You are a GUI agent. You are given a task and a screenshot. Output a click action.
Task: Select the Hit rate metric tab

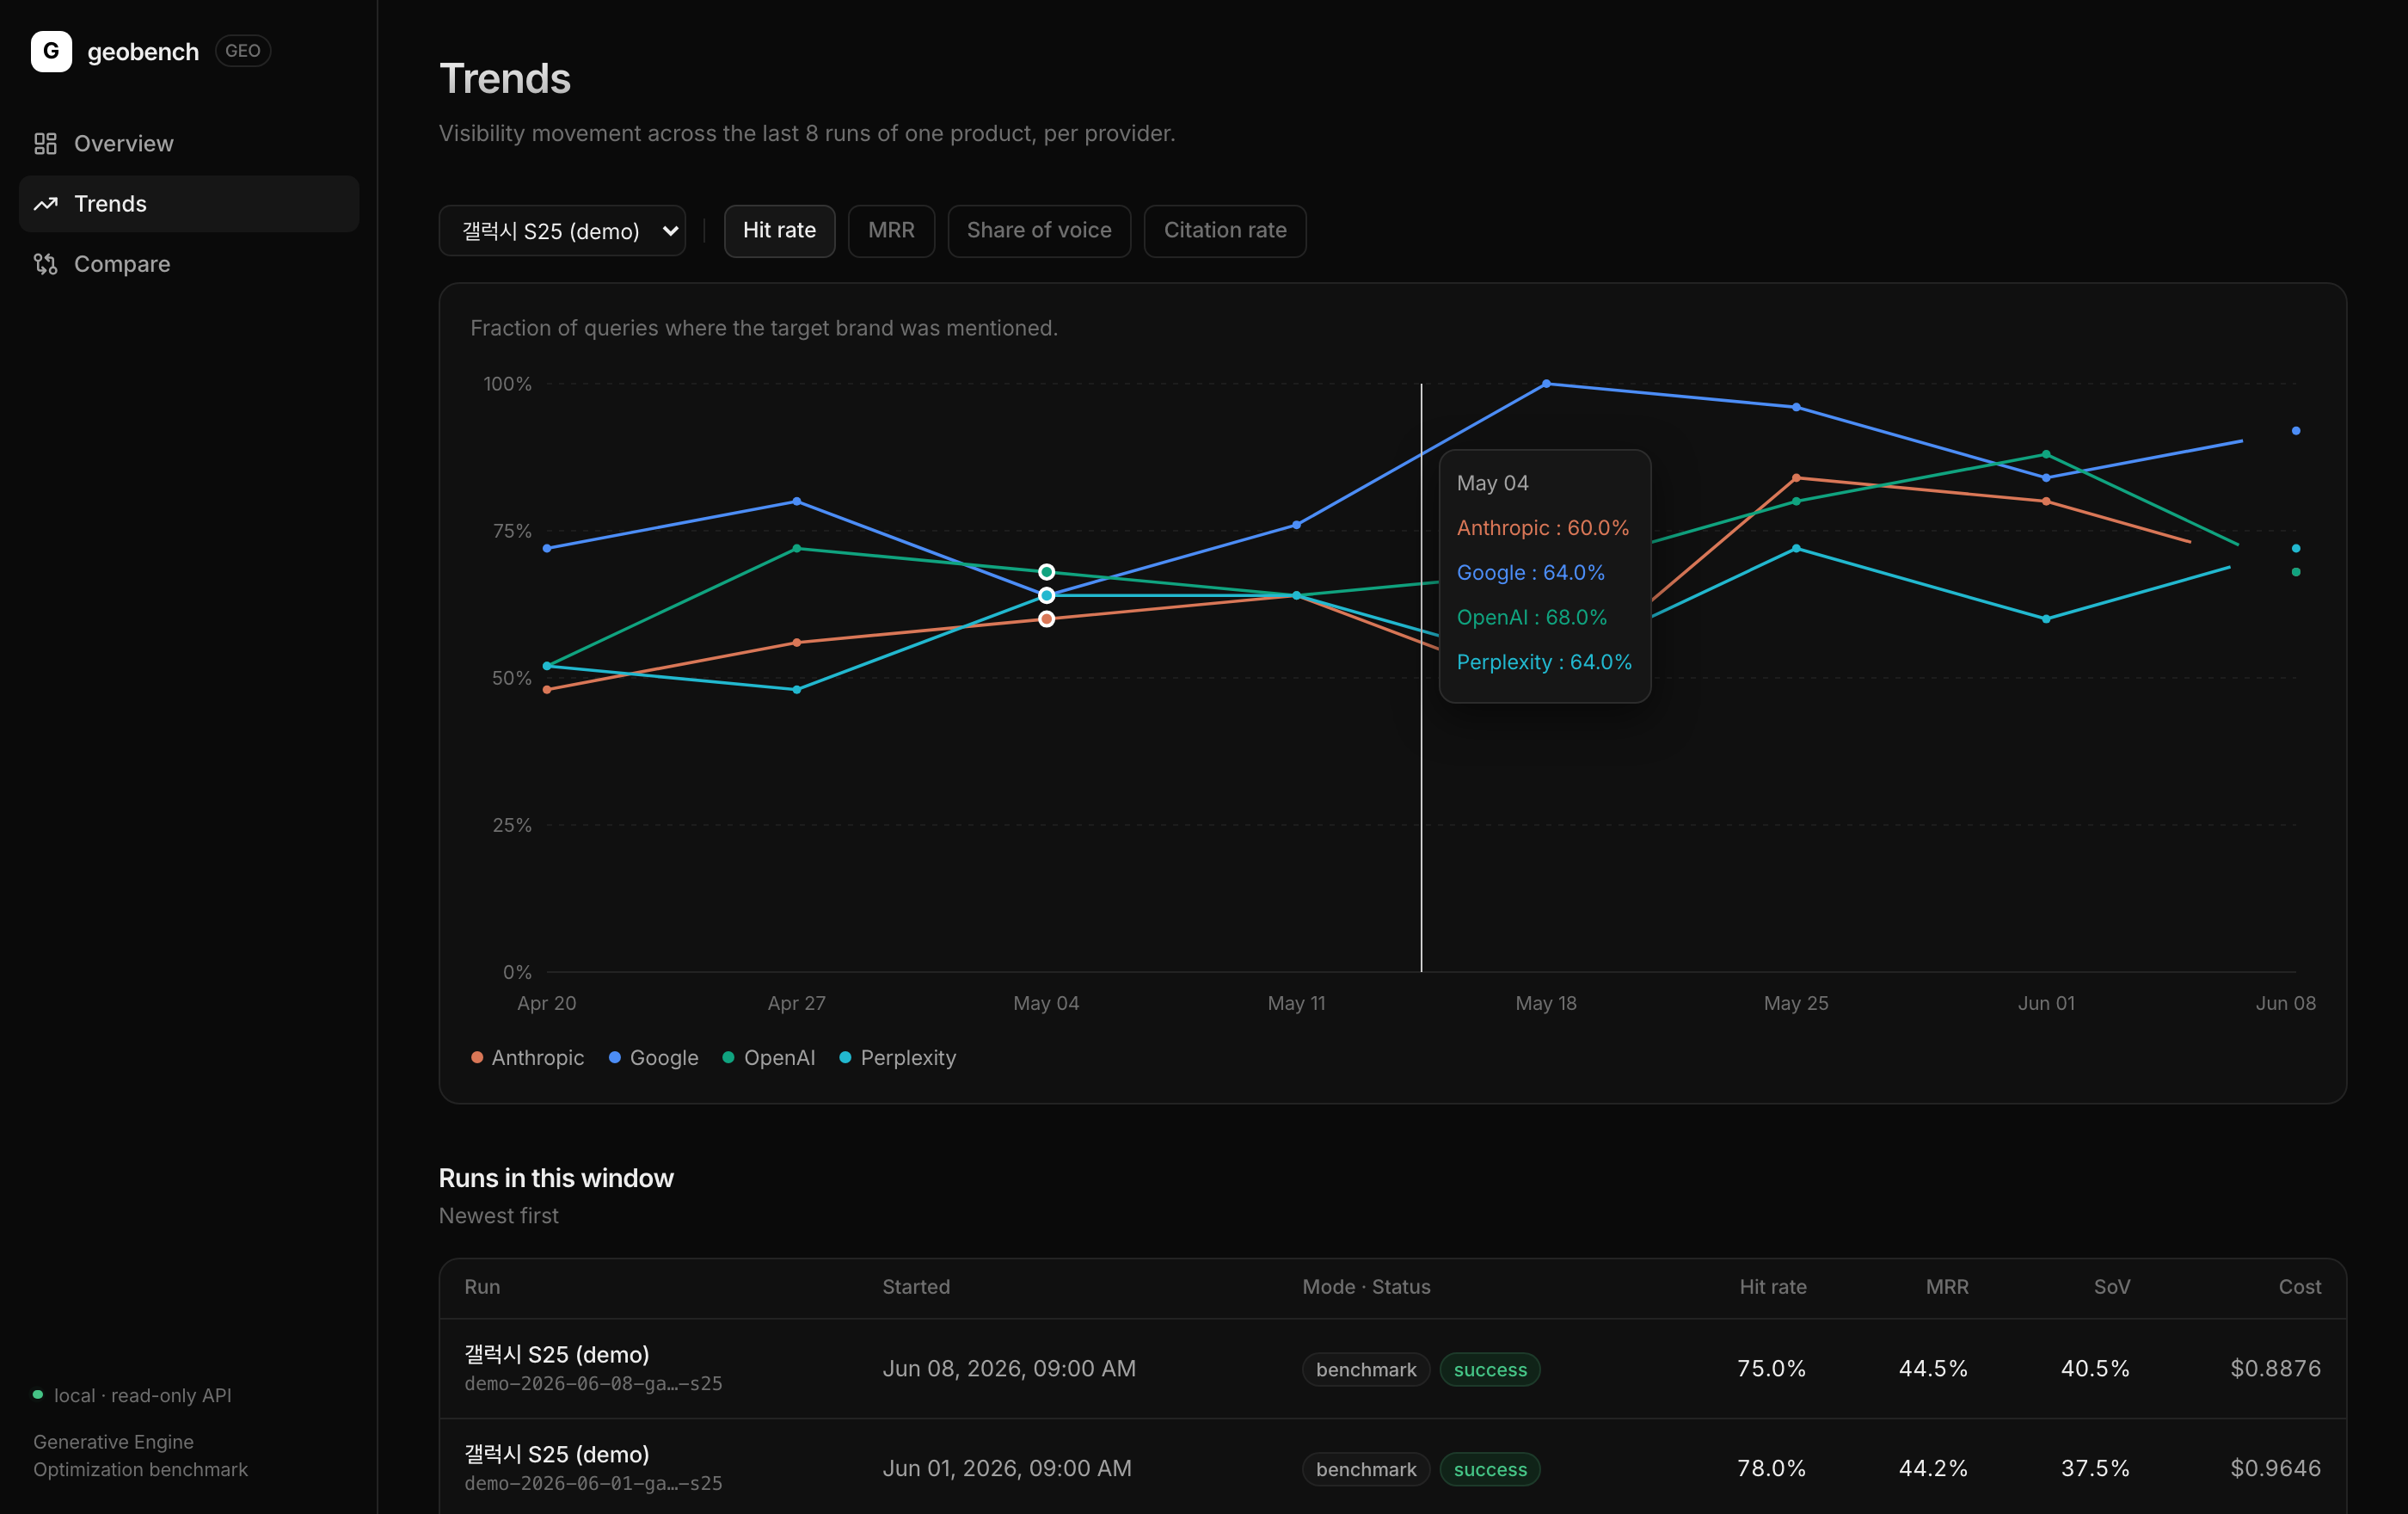coord(779,231)
